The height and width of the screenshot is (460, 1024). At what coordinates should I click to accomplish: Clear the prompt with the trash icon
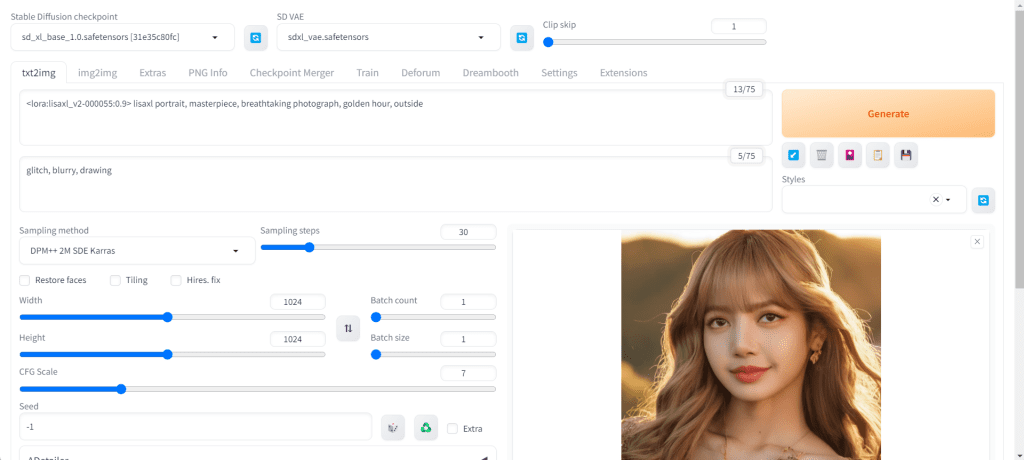click(822, 155)
